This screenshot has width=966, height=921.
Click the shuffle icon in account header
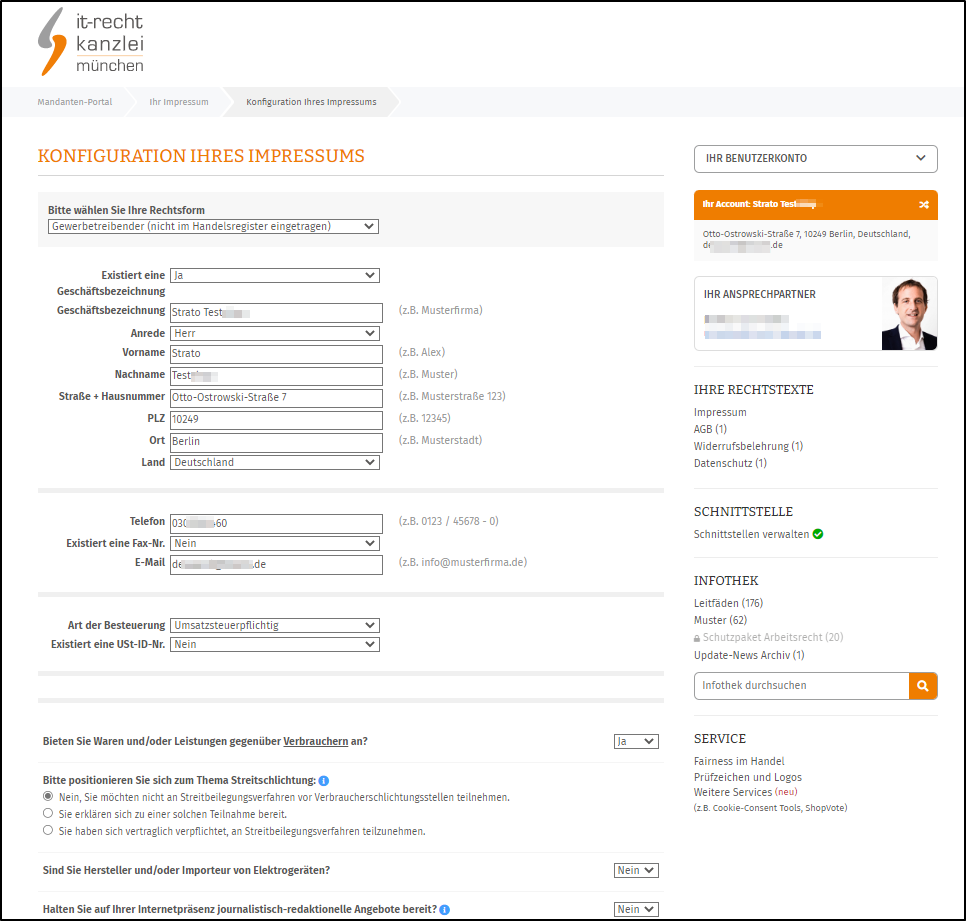pos(923,204)
